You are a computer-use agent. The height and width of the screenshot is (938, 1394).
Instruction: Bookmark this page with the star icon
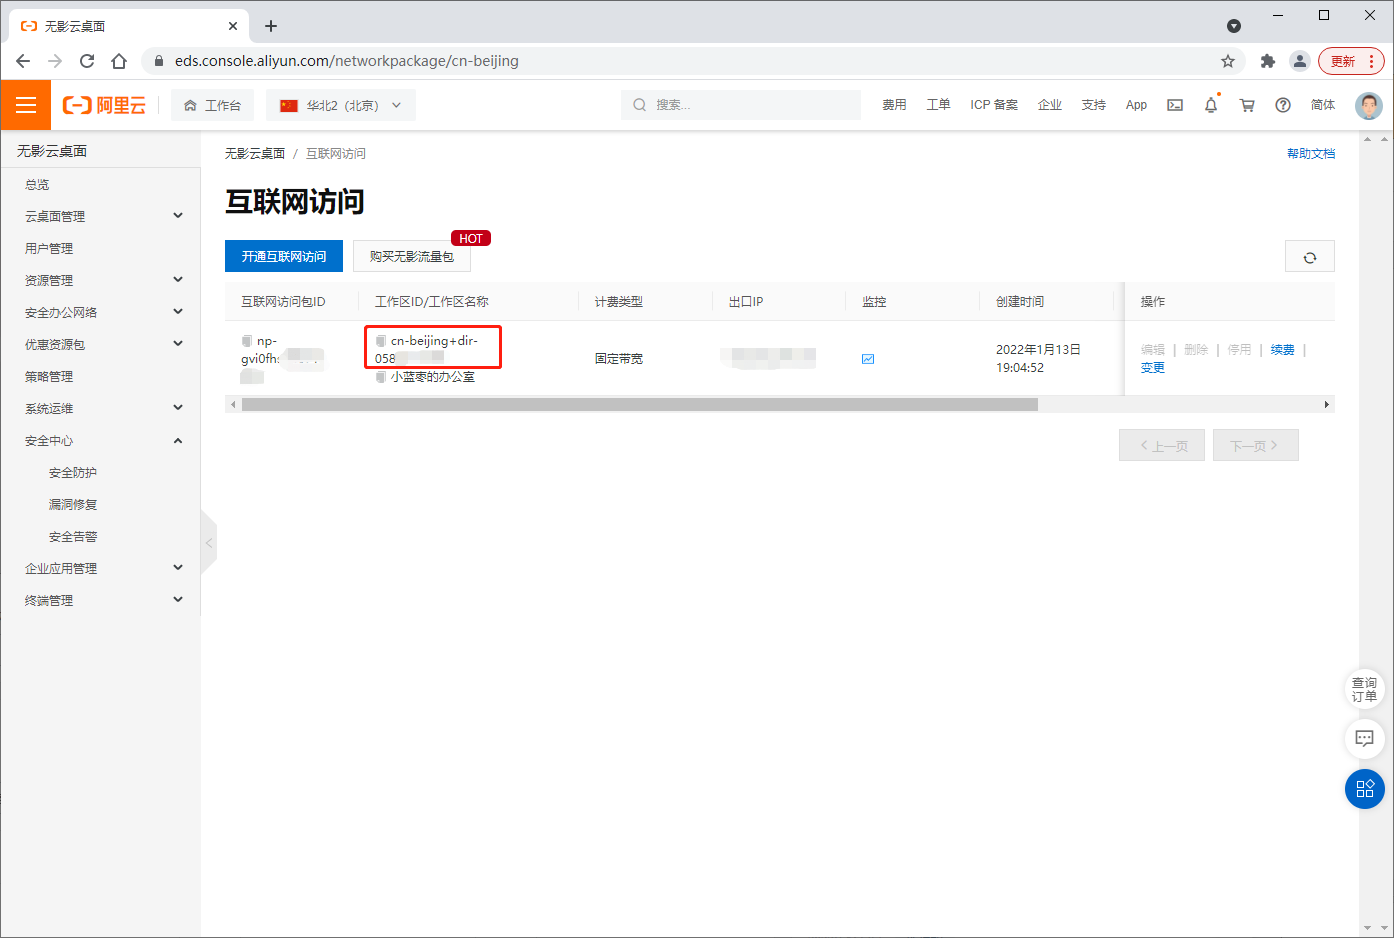pyautogui.click(x=1228, y=61)
